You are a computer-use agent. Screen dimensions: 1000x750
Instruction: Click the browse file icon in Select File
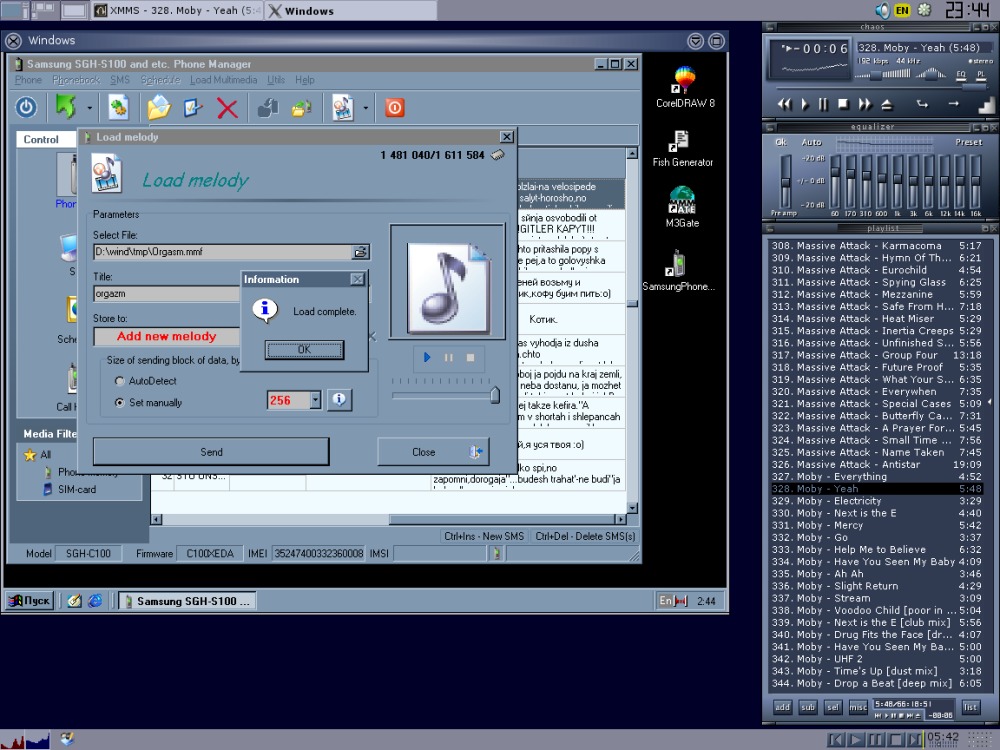click(x=360, y=252)
